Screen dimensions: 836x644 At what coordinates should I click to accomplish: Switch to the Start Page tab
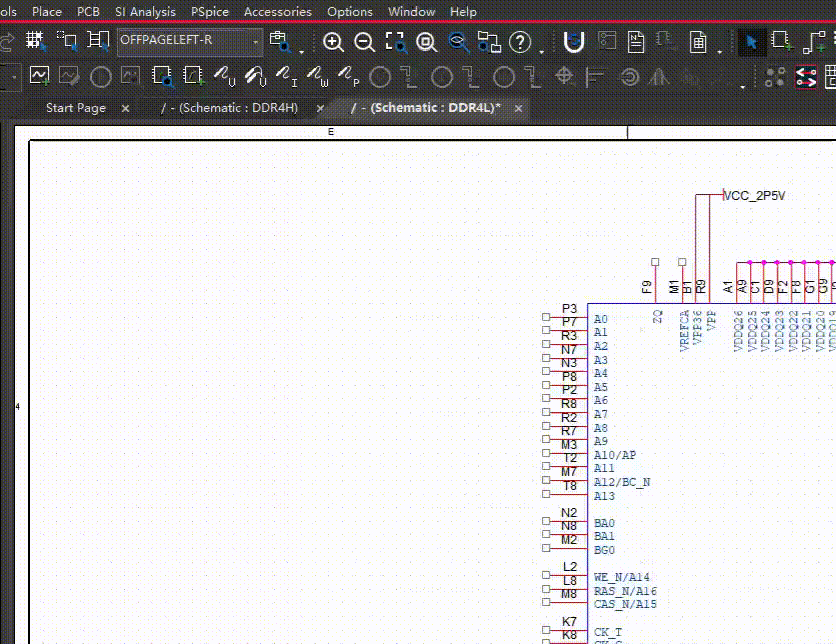click(x=76, y=108)
